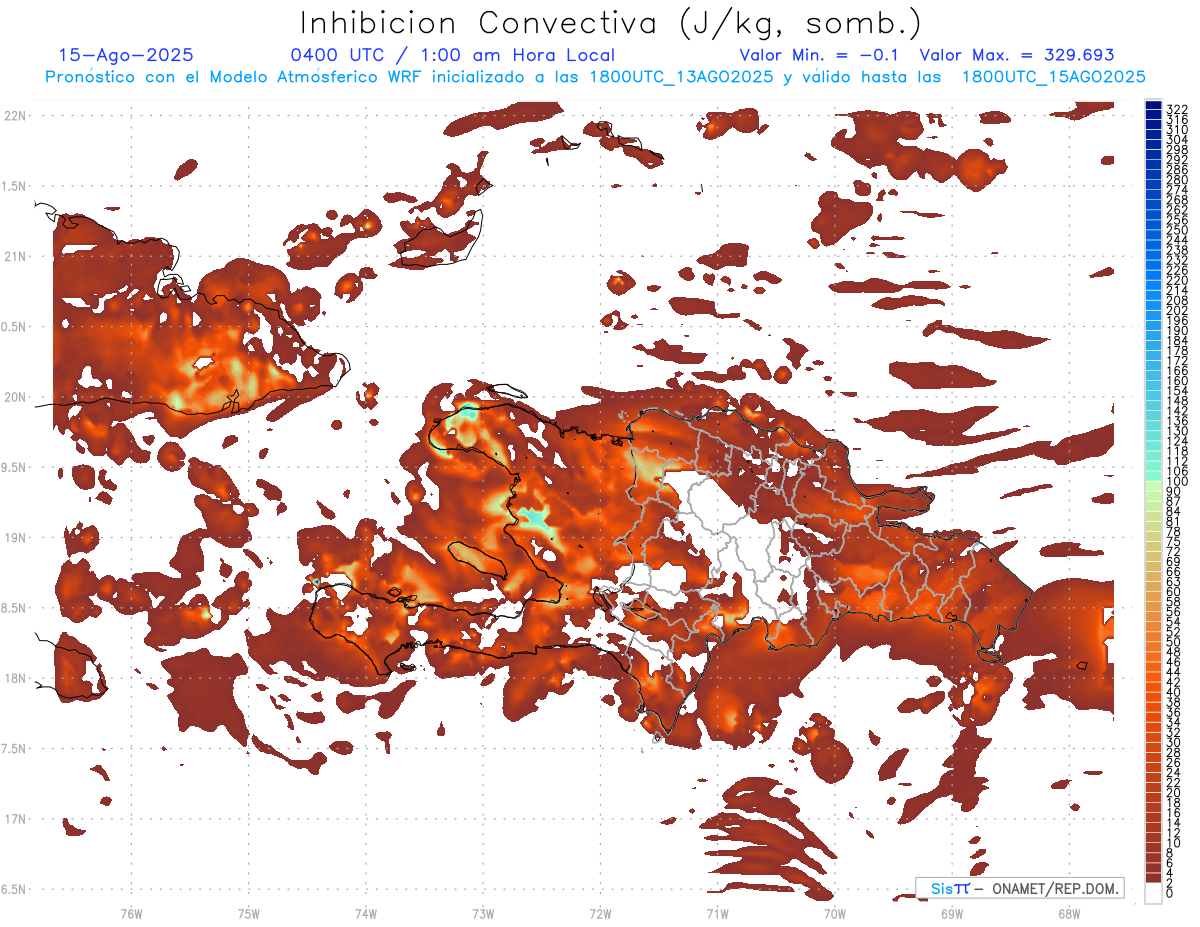The height and width of the screenshot is (927, 1200).
Task: Click the 74W longitude label
Action: click(365, 913)
